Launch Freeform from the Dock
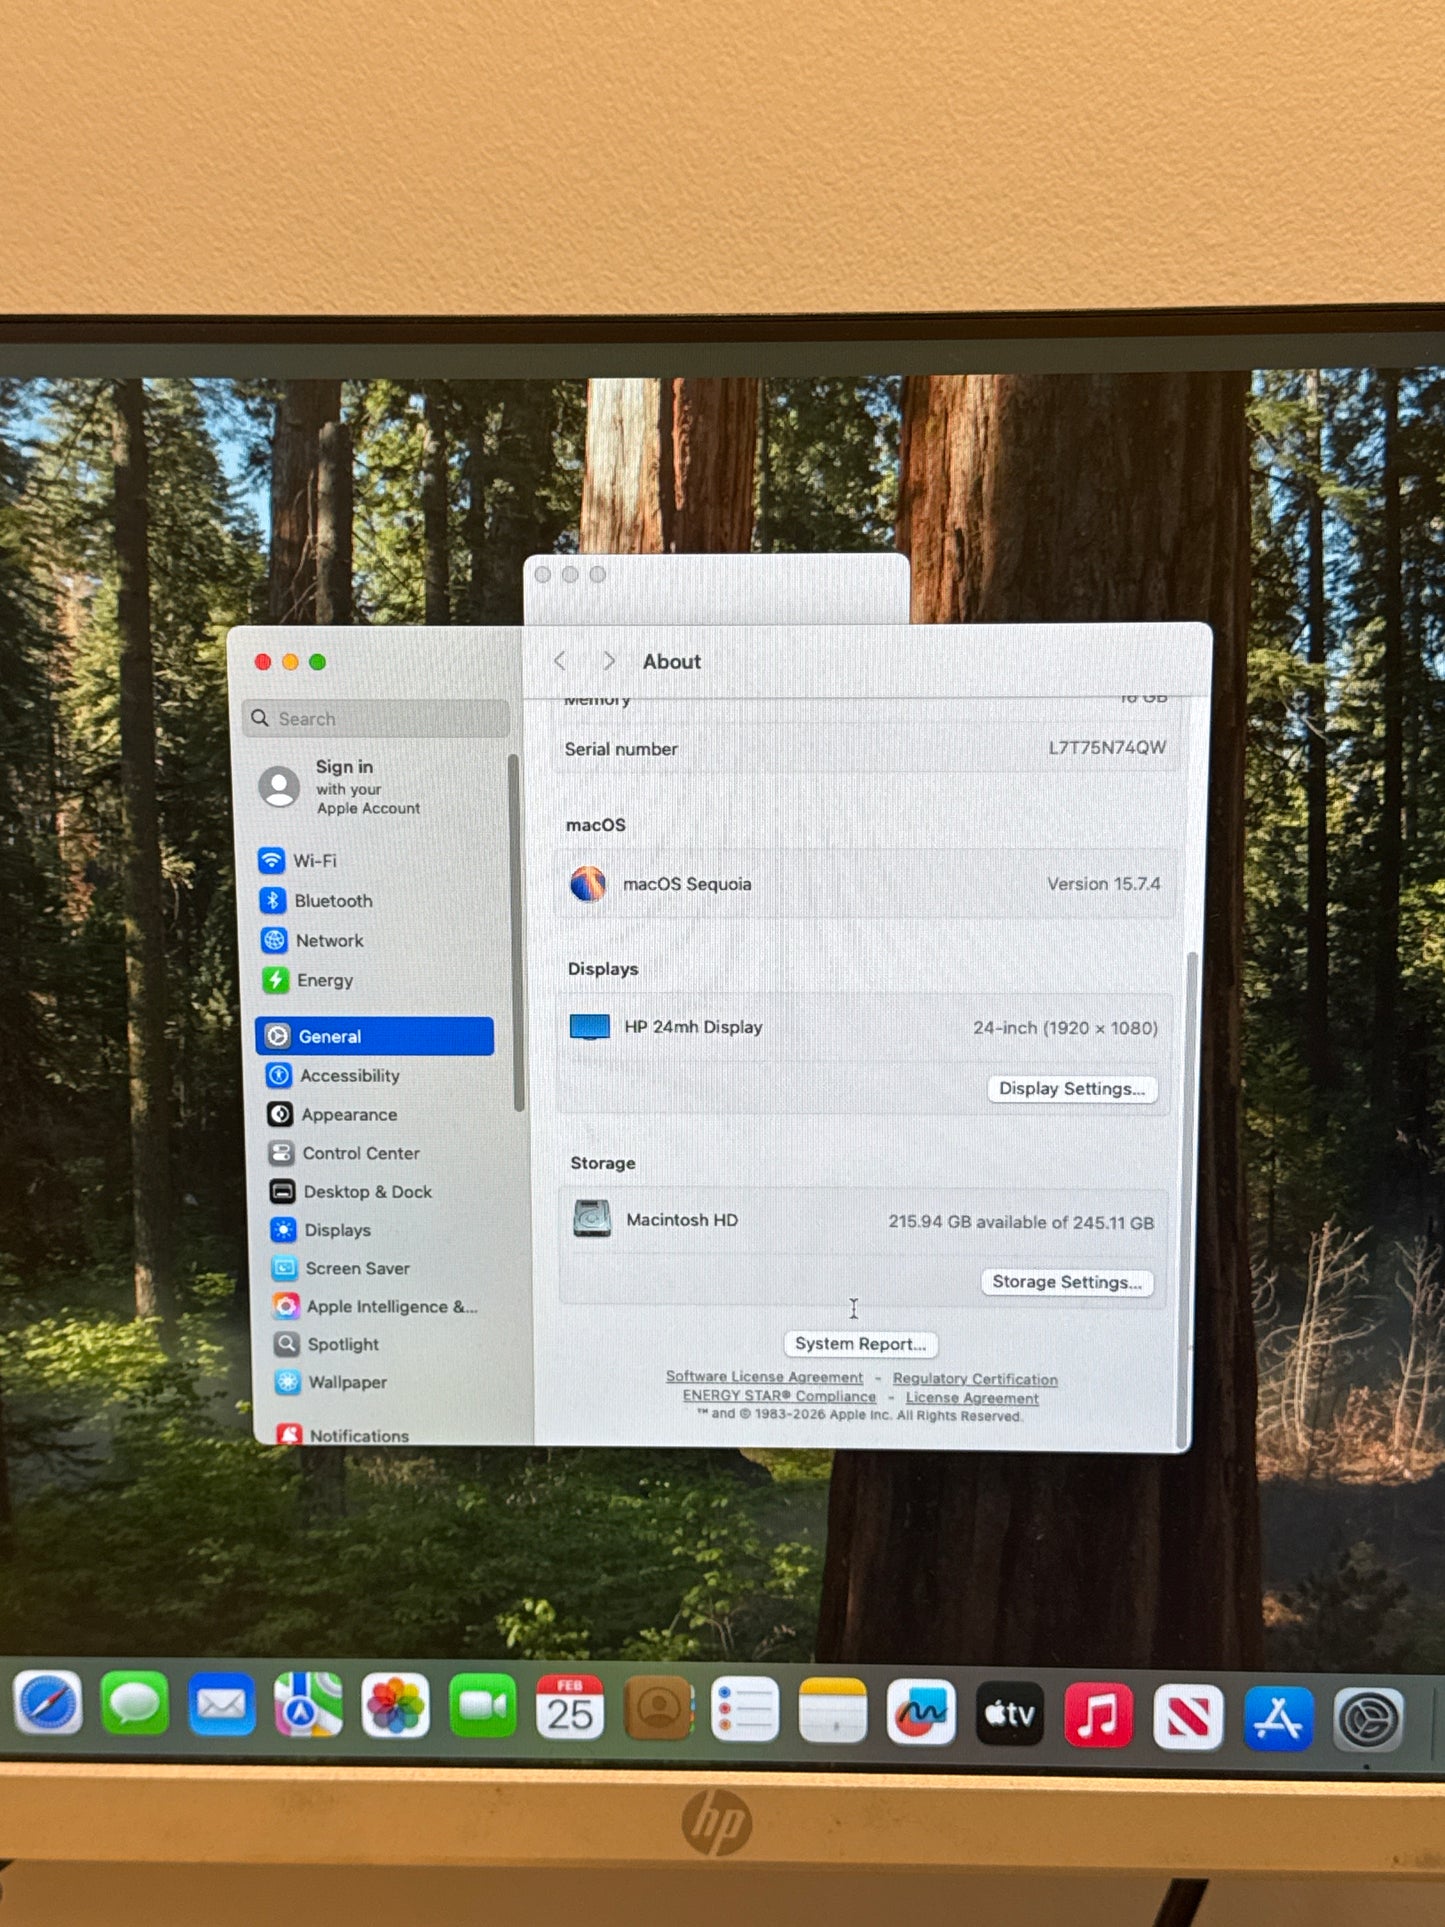Viewport: 1445px width, 1927px height. point(921,1712)
